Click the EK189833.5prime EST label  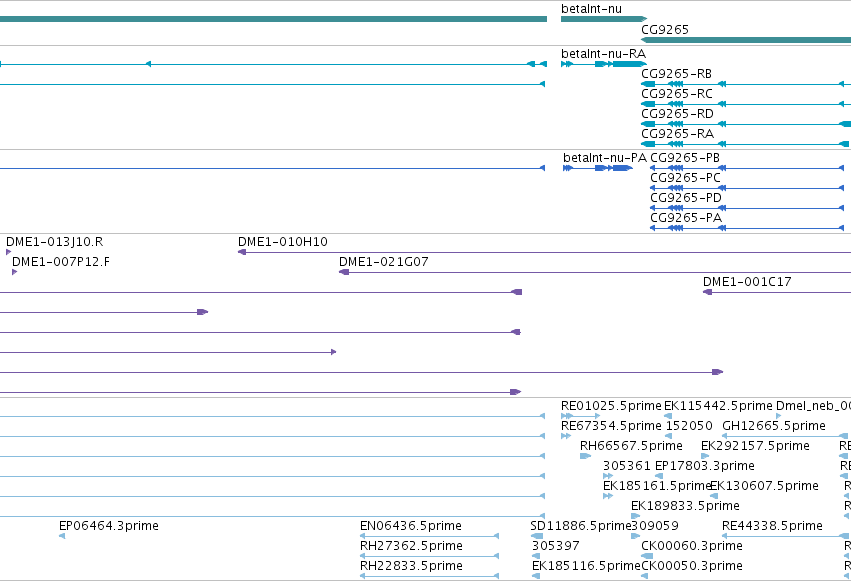[685, 506]
